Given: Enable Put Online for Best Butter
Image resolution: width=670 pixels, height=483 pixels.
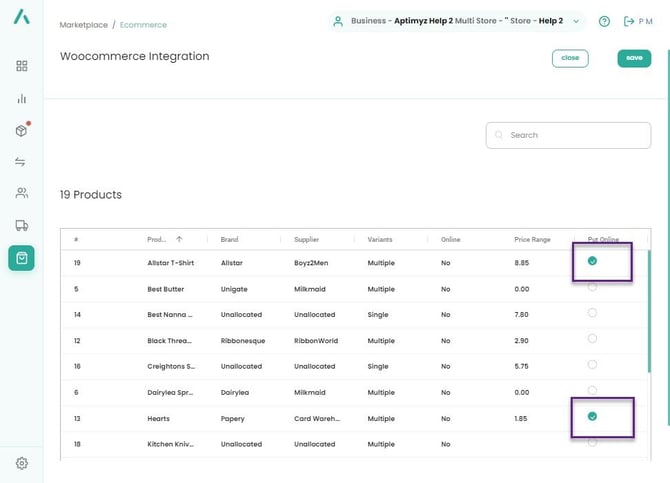Looking at the screenshot, I should click(592, 287).
